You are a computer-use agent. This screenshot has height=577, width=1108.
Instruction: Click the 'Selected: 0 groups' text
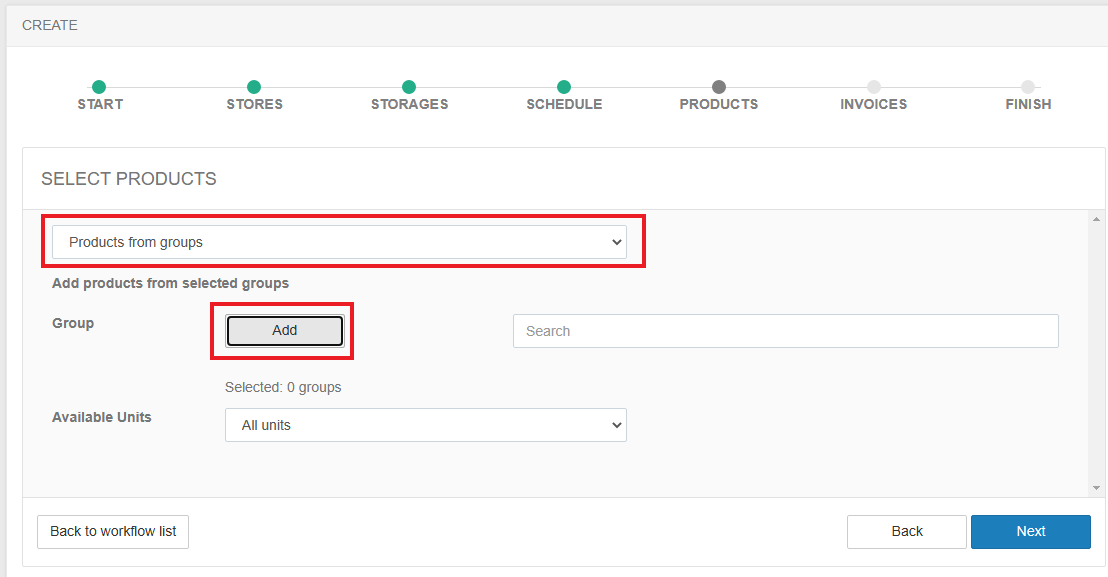283,387
